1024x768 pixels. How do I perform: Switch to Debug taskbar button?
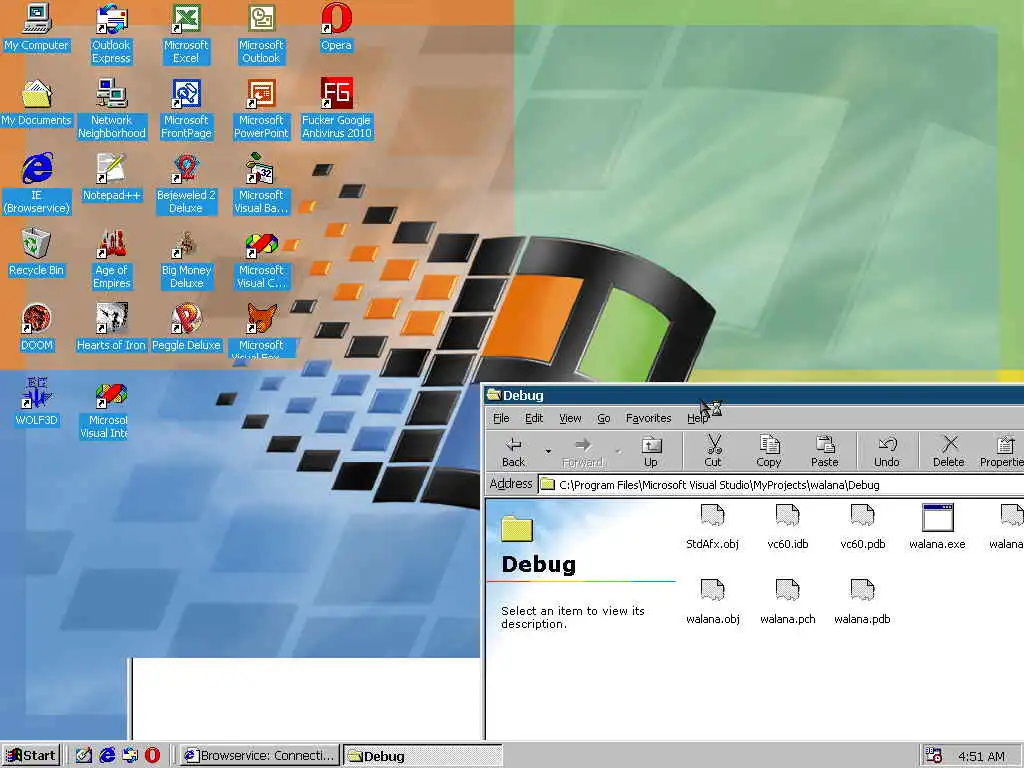(423, 756)
